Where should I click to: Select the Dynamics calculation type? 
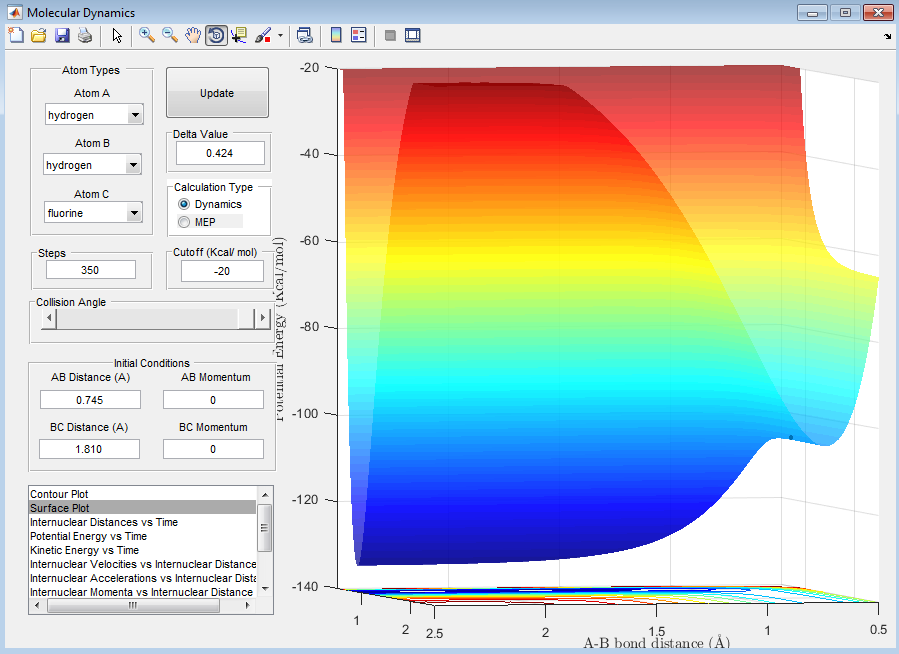(x=184, y=204)
